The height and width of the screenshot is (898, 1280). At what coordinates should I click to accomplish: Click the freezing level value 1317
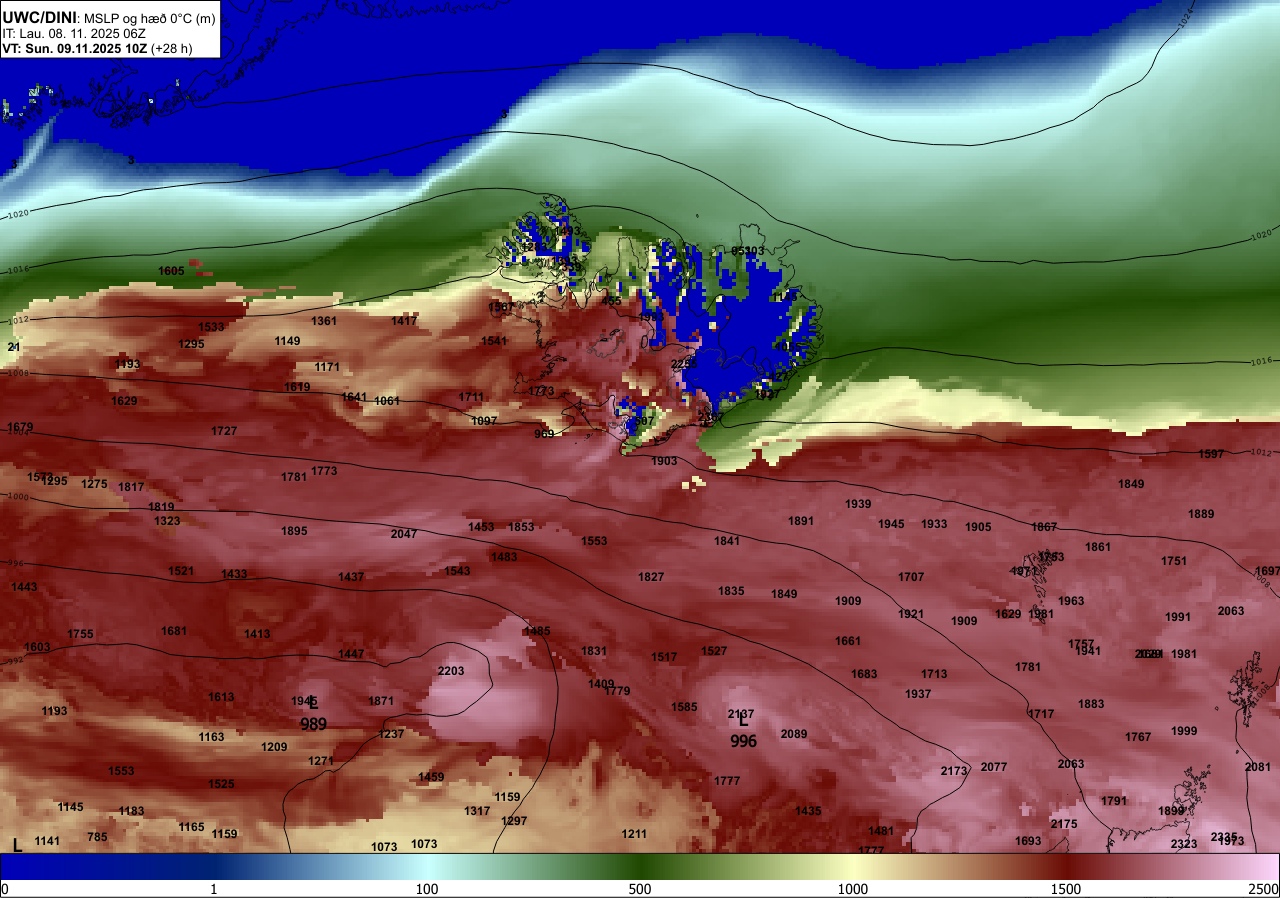click(x=477, y=811)
